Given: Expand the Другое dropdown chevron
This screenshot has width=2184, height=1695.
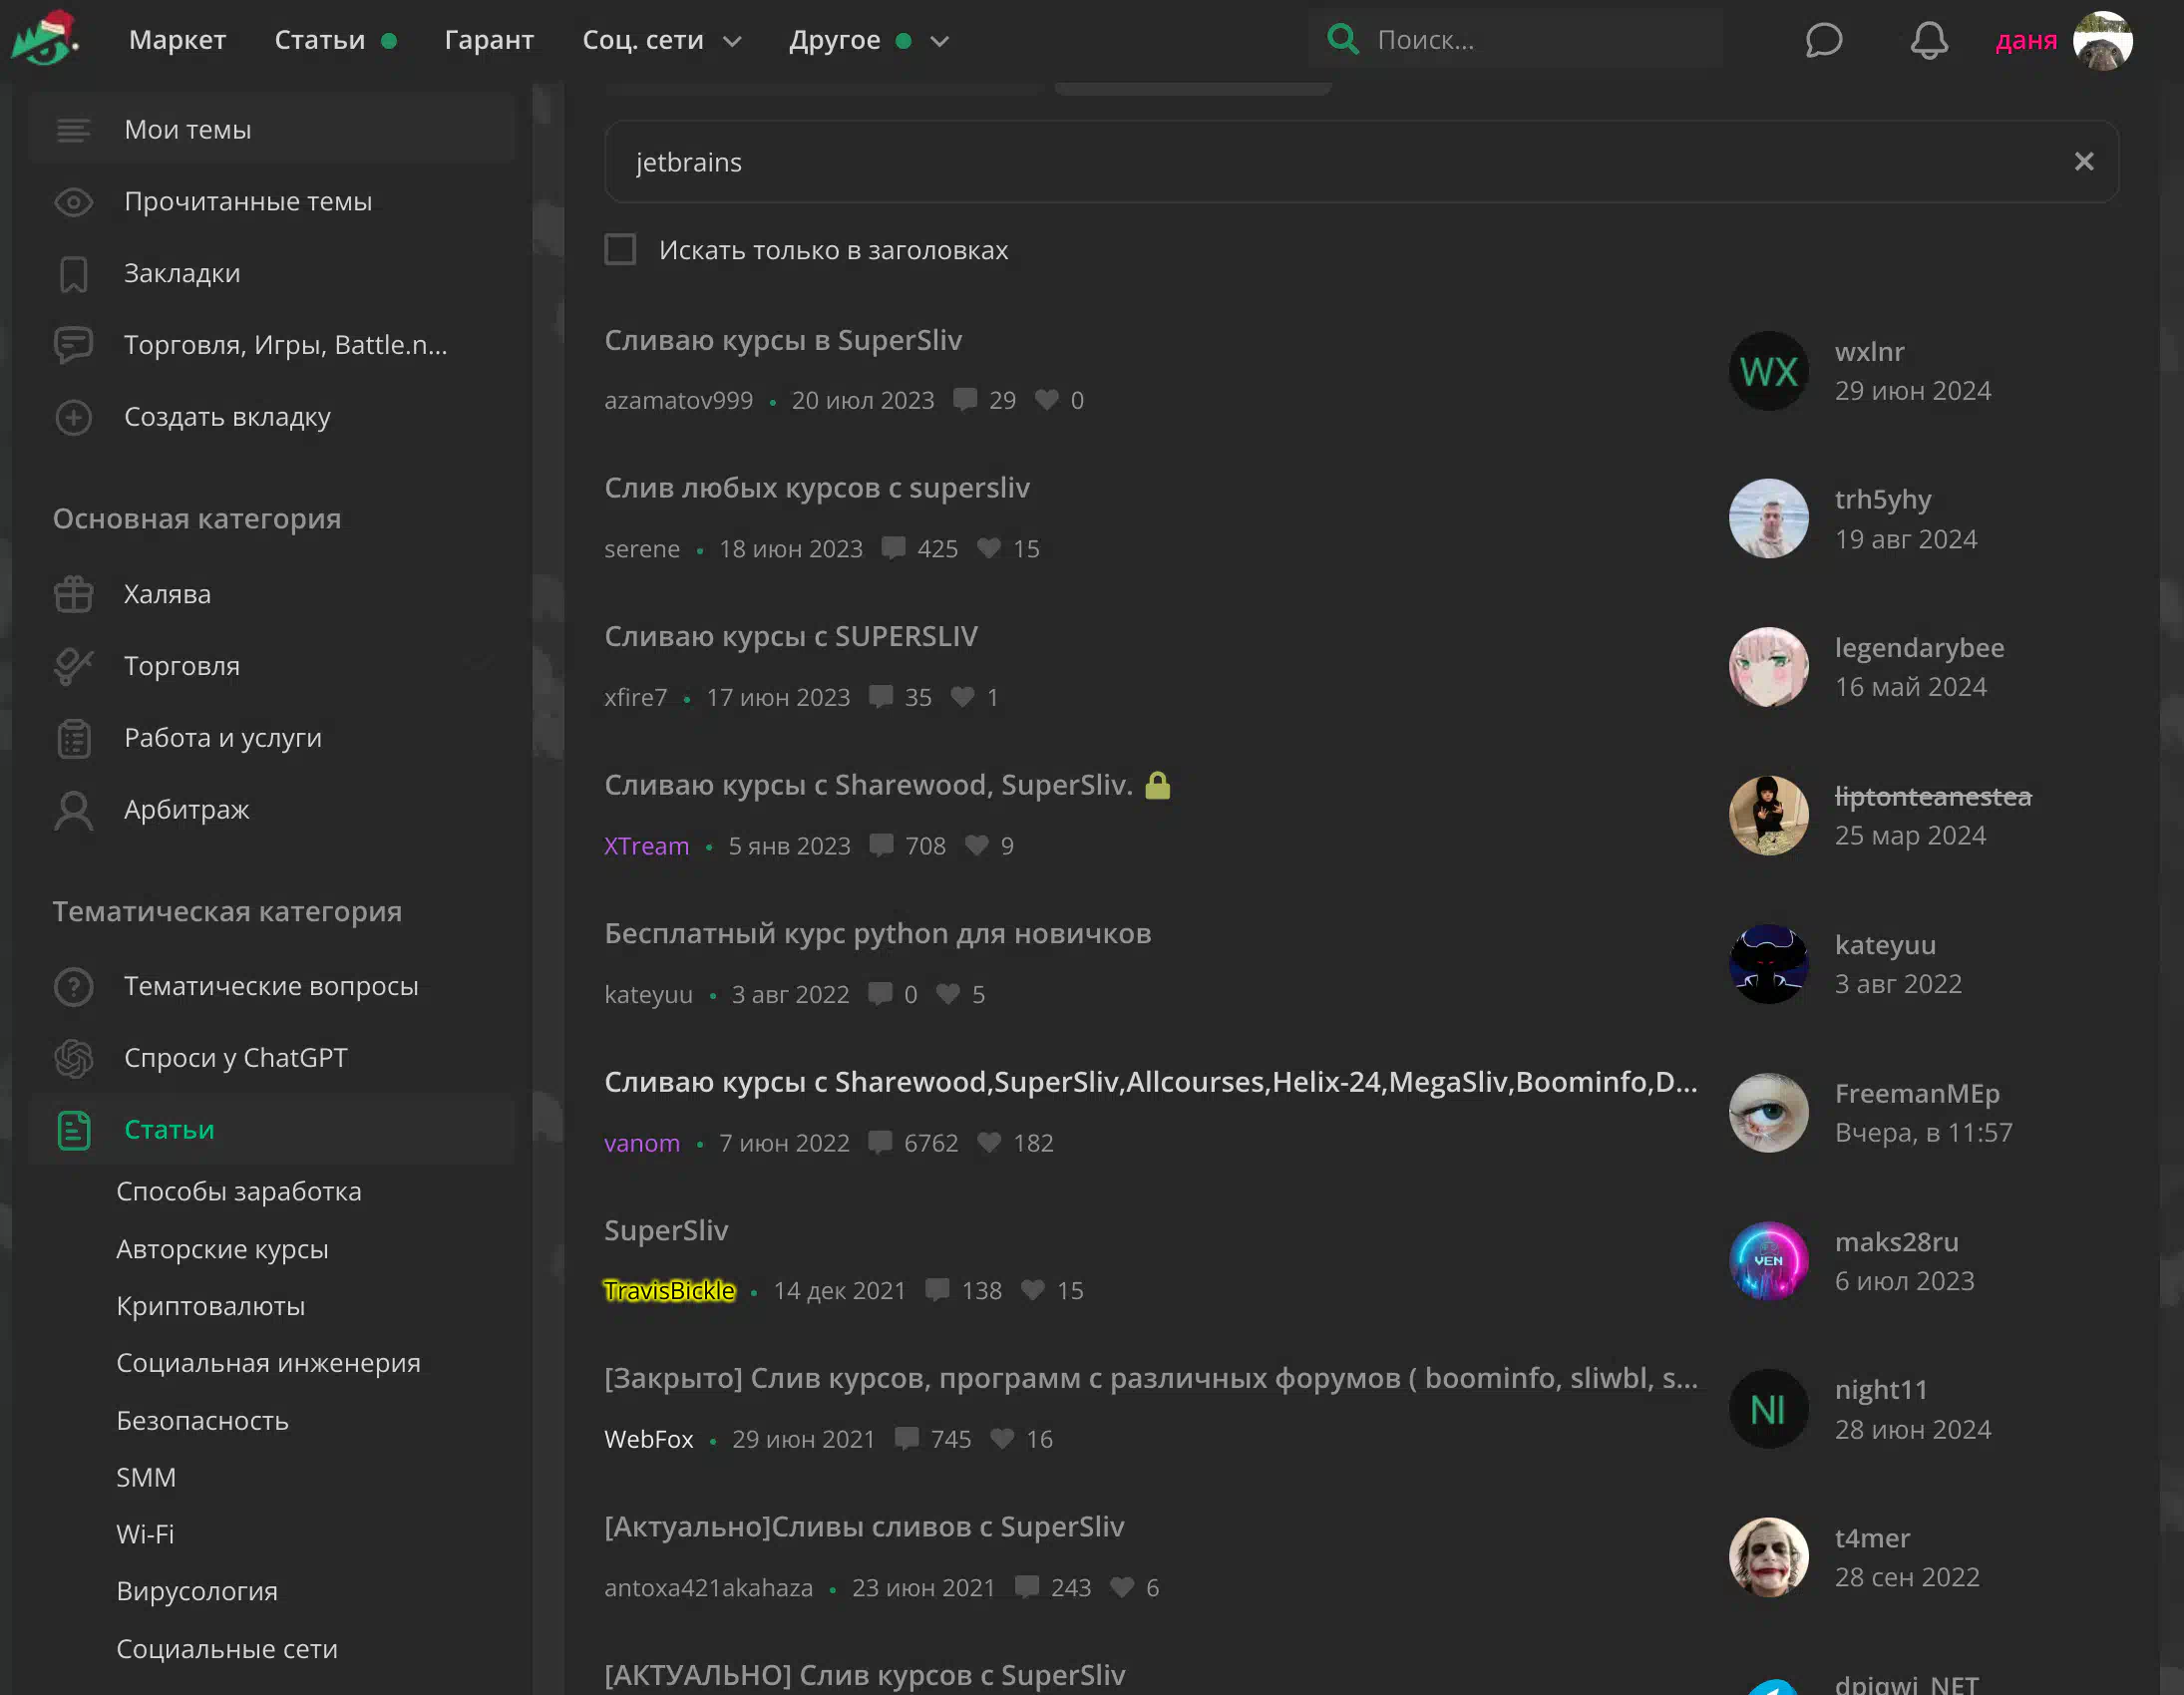Looking at the screenshot, I should pyautogui.click(x=939, y=41).
